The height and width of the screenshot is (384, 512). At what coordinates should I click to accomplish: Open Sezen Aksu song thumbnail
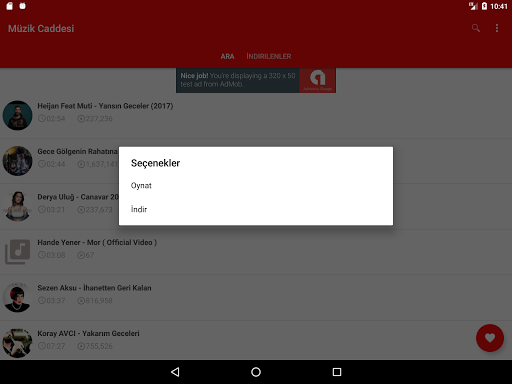17,298
